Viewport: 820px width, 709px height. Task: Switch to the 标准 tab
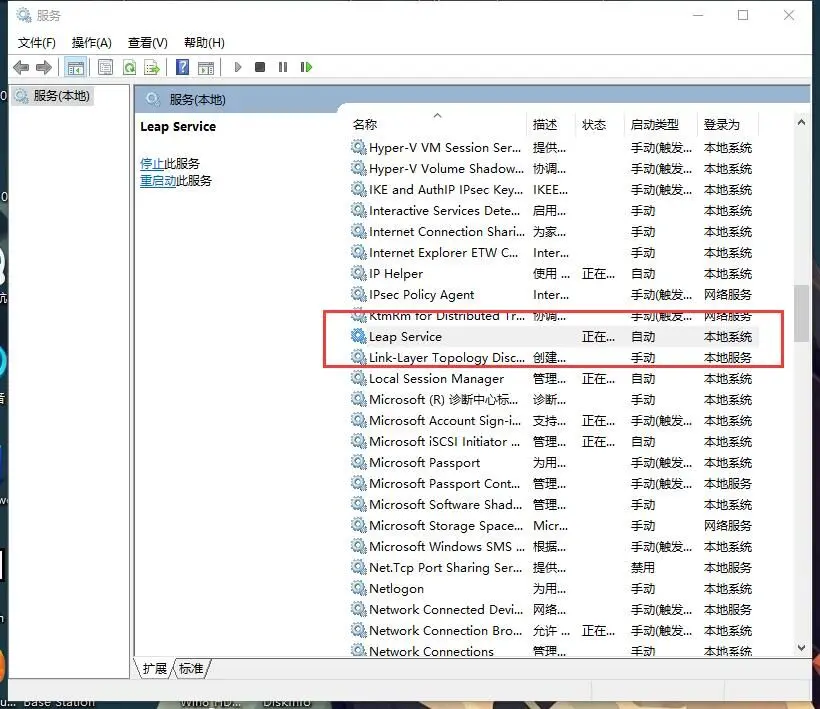[191, 668]
